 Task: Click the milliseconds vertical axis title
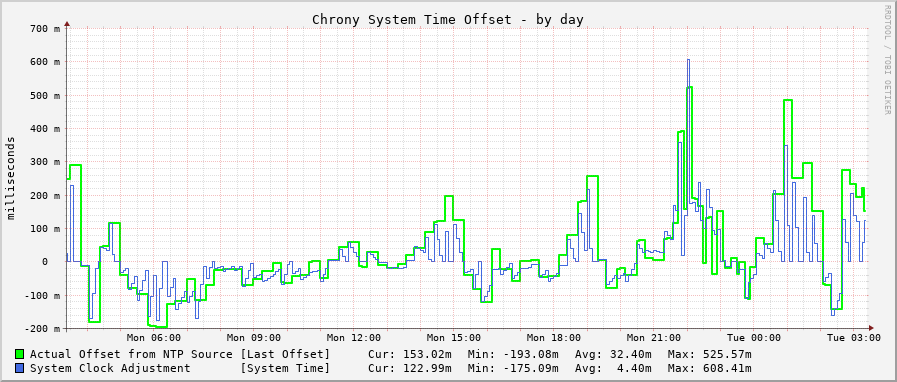tap(11, 178)
